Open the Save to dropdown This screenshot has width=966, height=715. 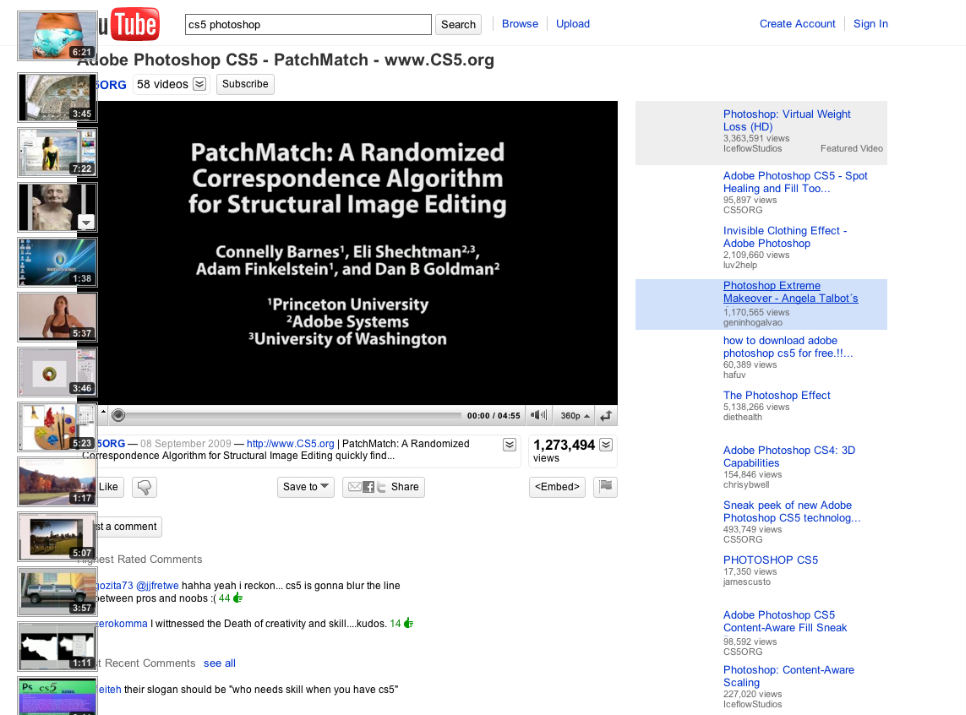306,487
